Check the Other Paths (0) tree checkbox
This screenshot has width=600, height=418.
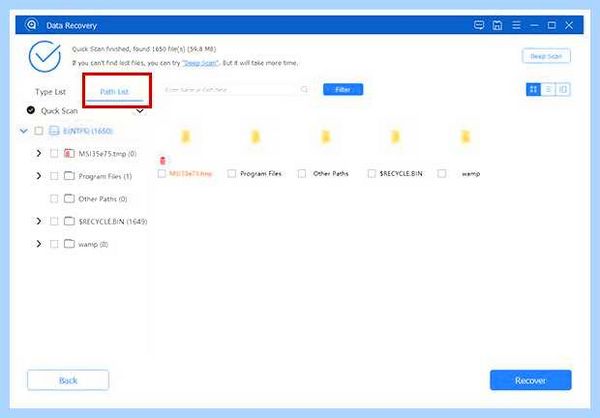[x=54, y=199]
